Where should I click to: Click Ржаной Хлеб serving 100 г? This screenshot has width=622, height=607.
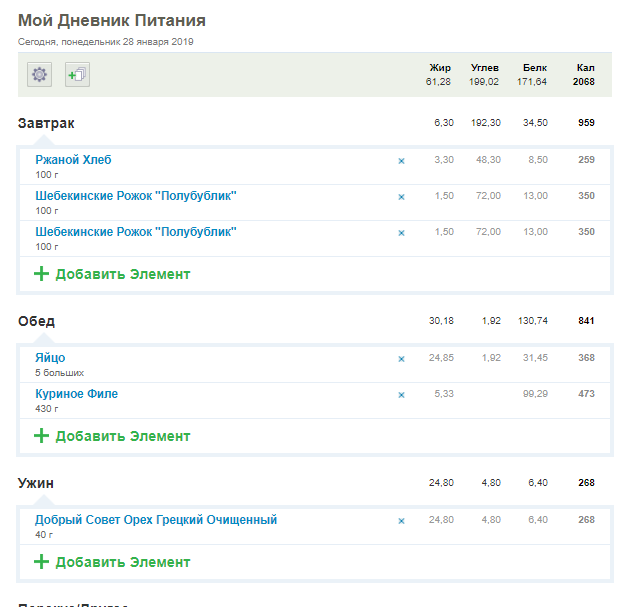pos(47,175)
